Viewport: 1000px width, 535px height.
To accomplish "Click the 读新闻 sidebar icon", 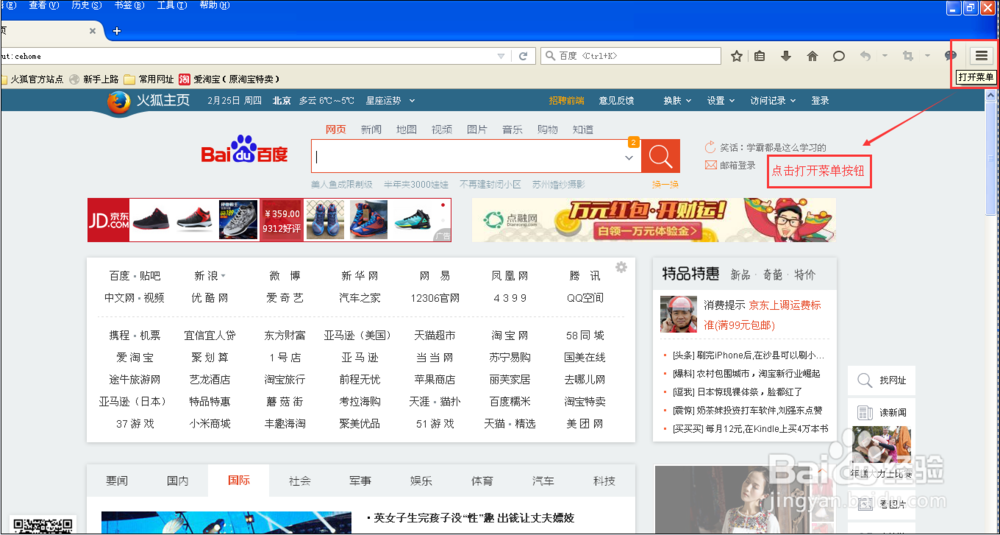I will point(864,413).
